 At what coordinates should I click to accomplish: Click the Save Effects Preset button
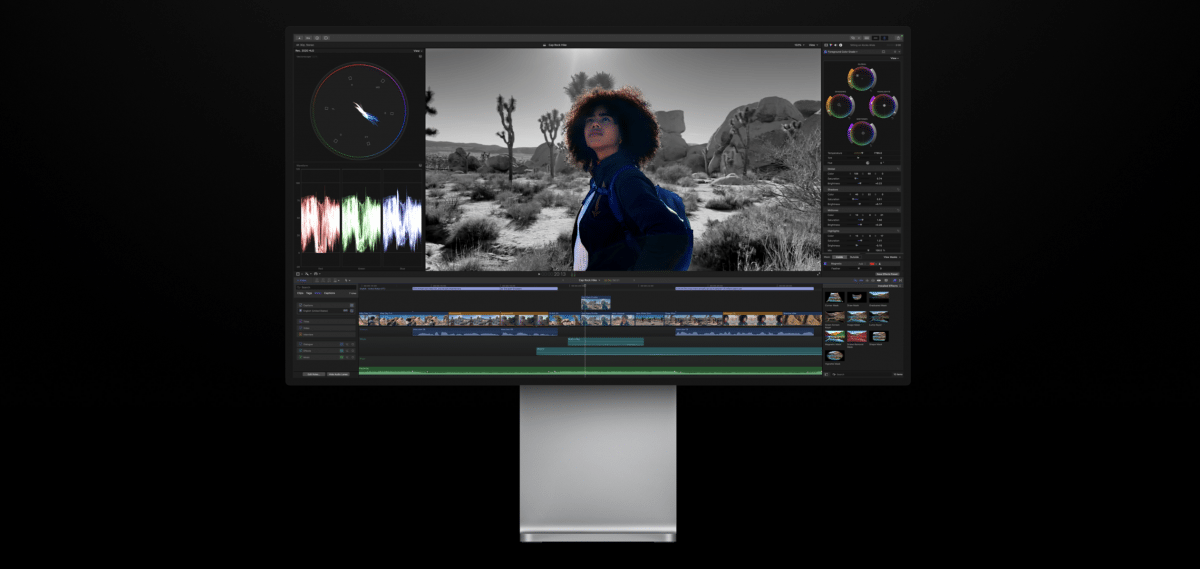(887, 273)
